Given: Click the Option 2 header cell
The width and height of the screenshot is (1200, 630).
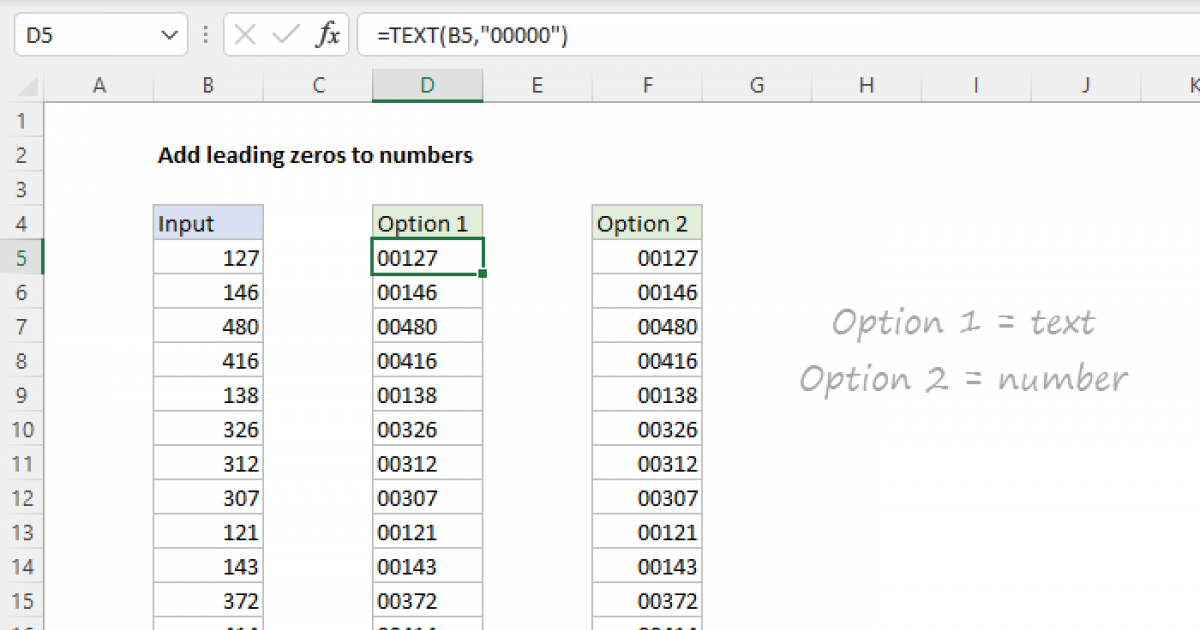Looking at the screenshot, I should point(646,223).
